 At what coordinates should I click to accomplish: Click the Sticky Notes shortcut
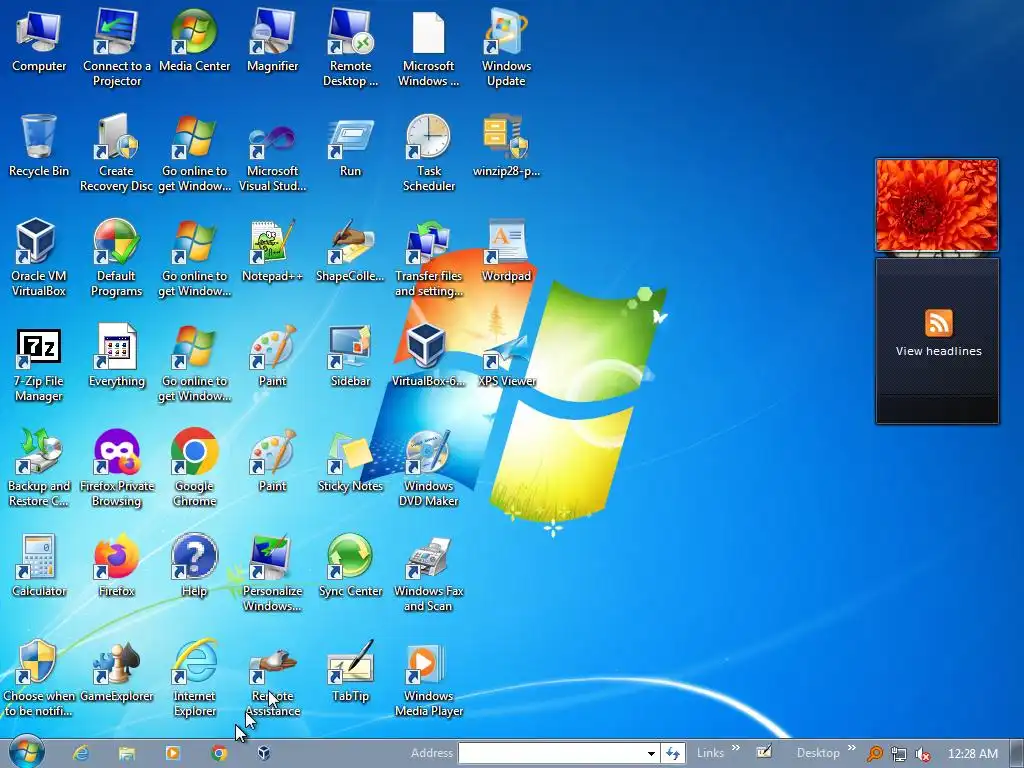(350, 462)
